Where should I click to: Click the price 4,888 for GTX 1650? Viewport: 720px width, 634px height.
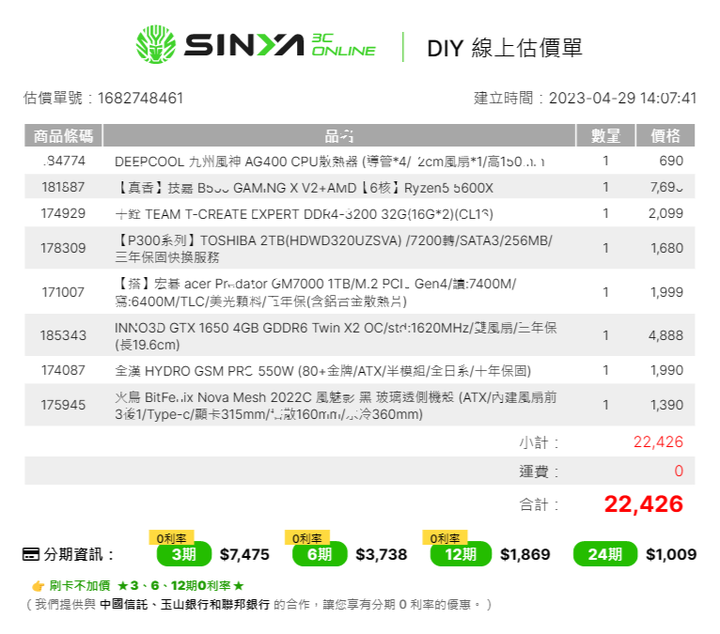[x=666, y=336]
